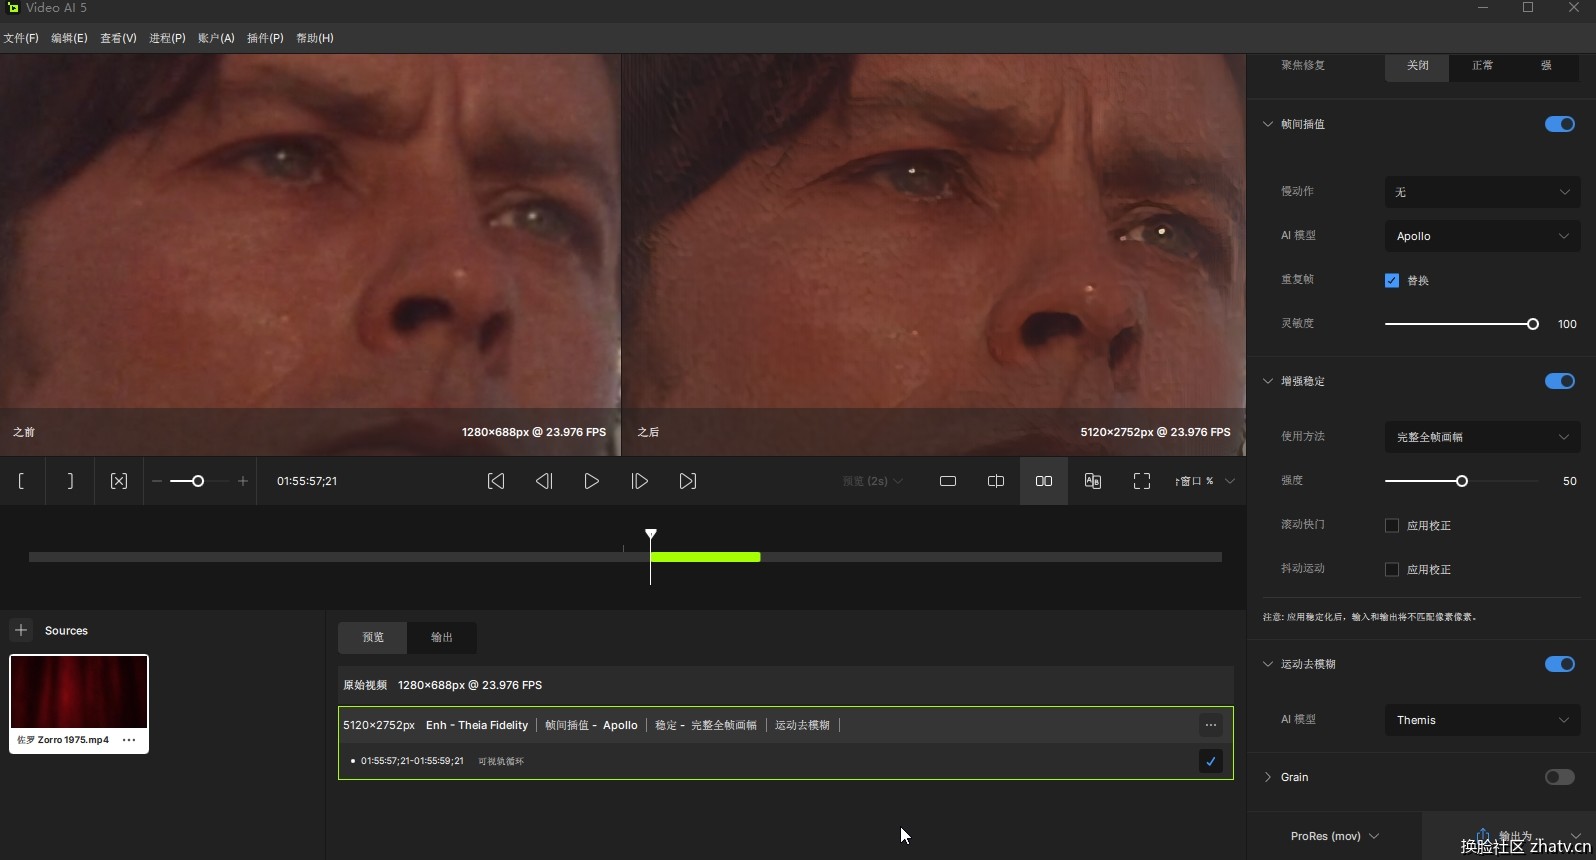
Task: Open the 帮助(H) menu
Action: pos(314,38)
